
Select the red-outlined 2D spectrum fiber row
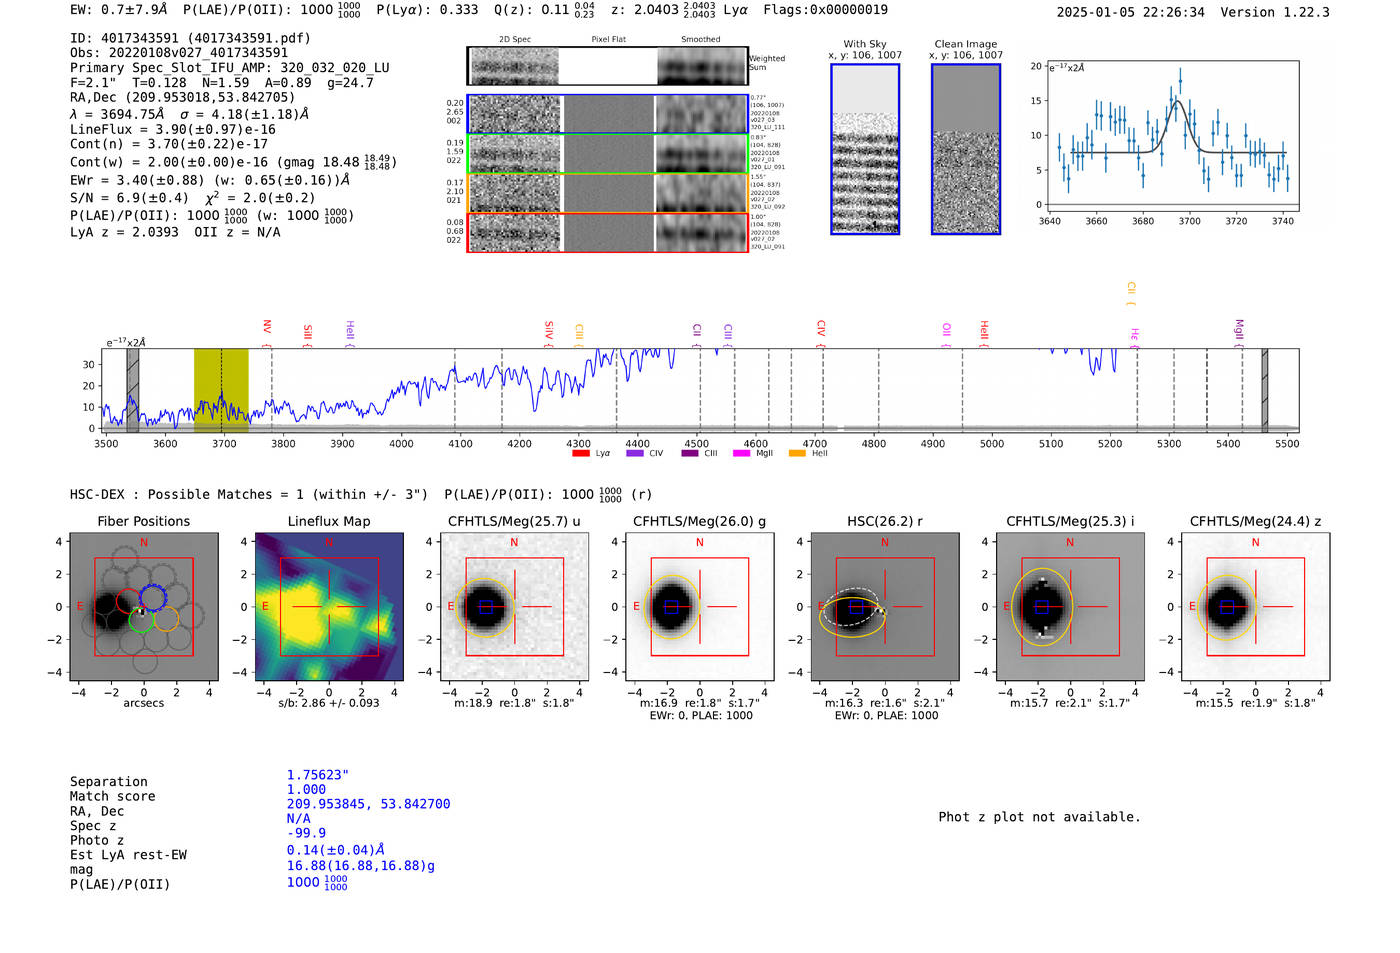[608, 232]
